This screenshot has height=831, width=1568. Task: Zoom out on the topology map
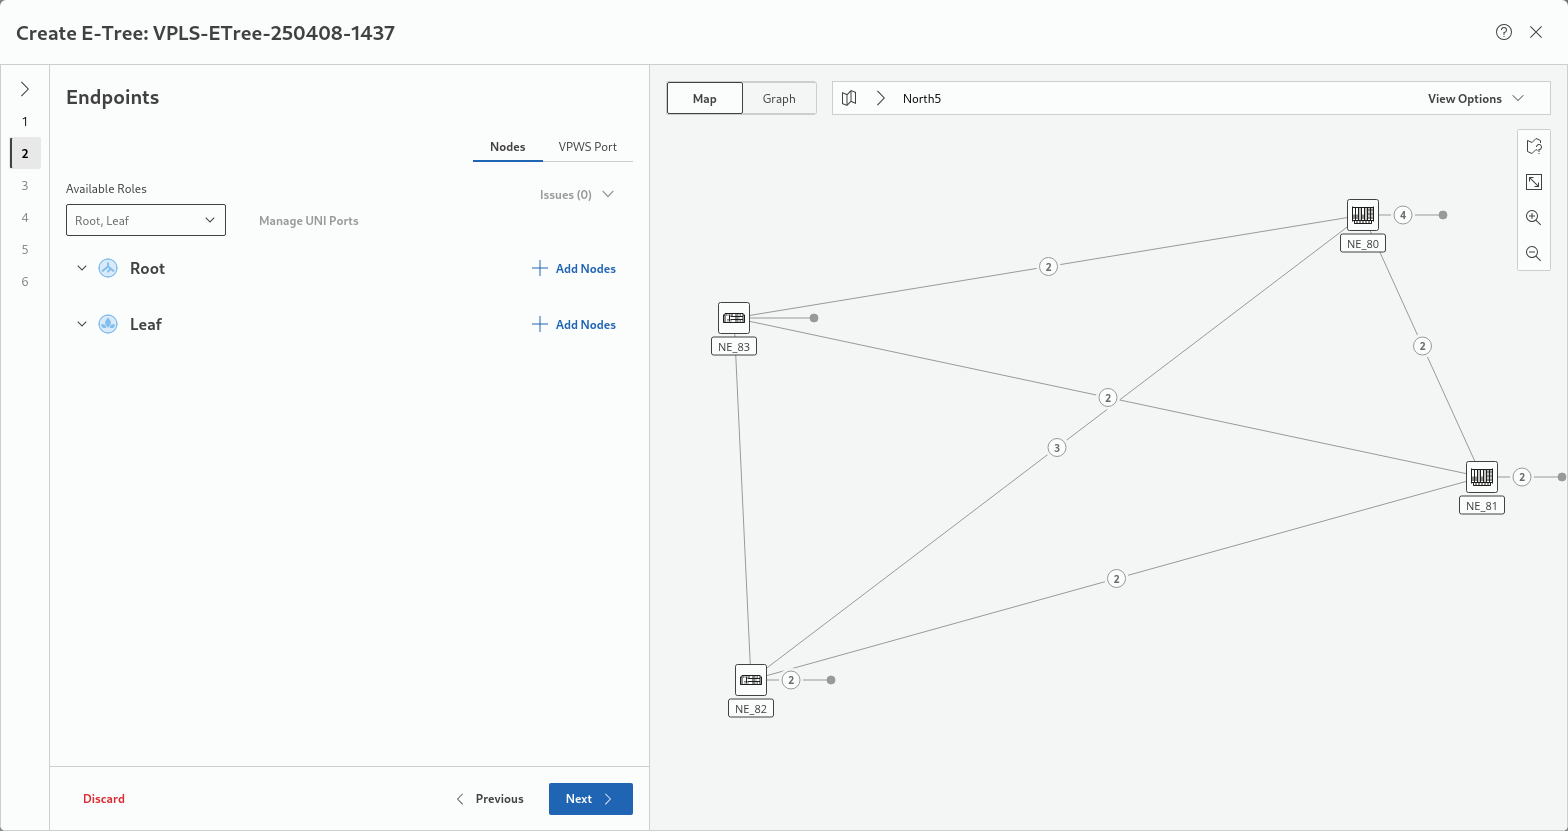pos(1533,254)
